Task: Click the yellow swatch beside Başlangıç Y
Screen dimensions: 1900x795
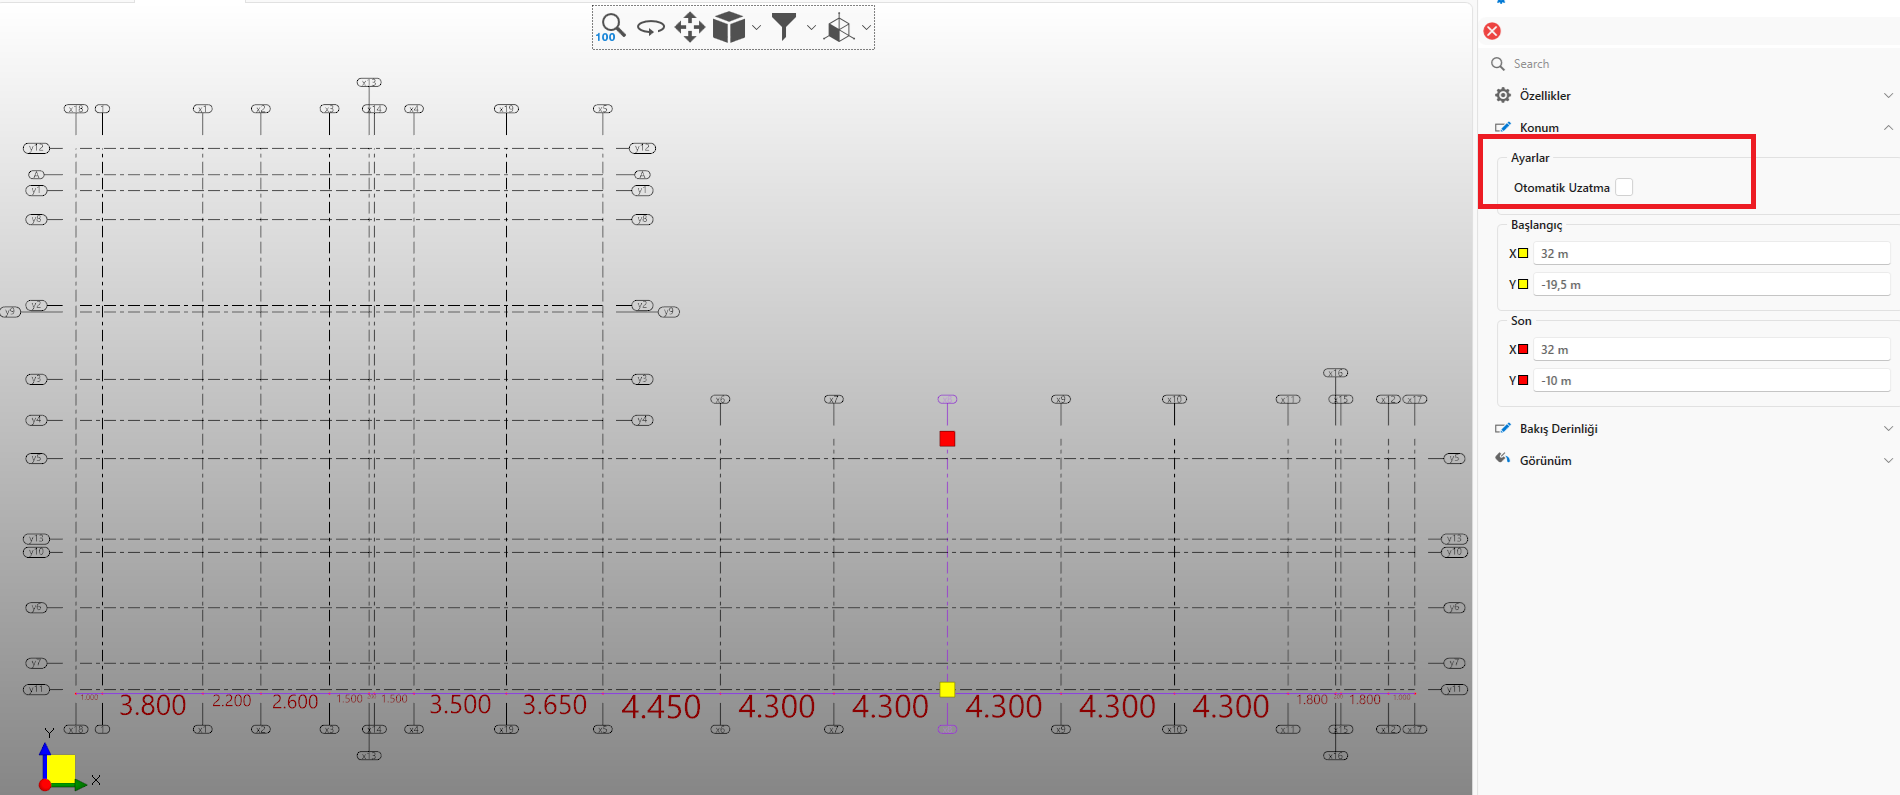Action: [x=1523, y=284]
